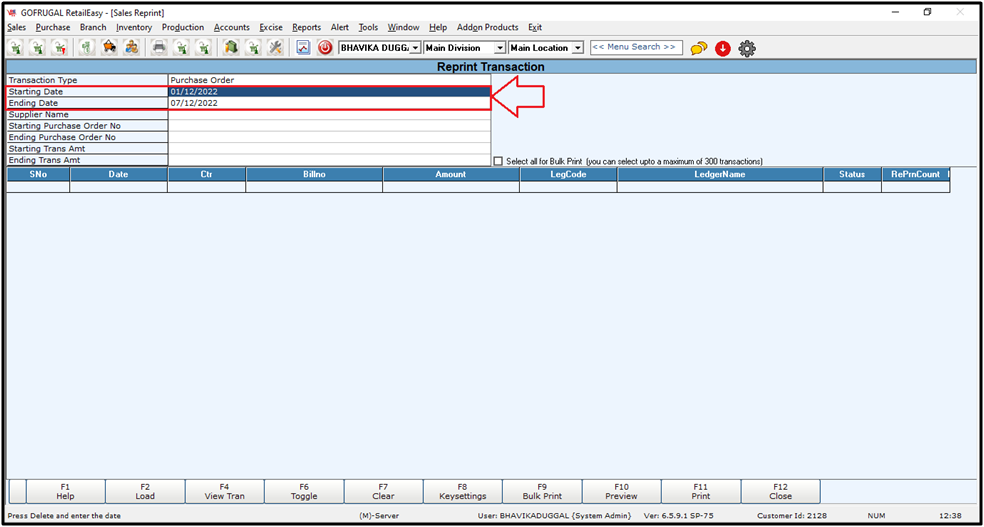
Task: Click the SNo column header
Action: pyautogui.click(x=38, y=174)
